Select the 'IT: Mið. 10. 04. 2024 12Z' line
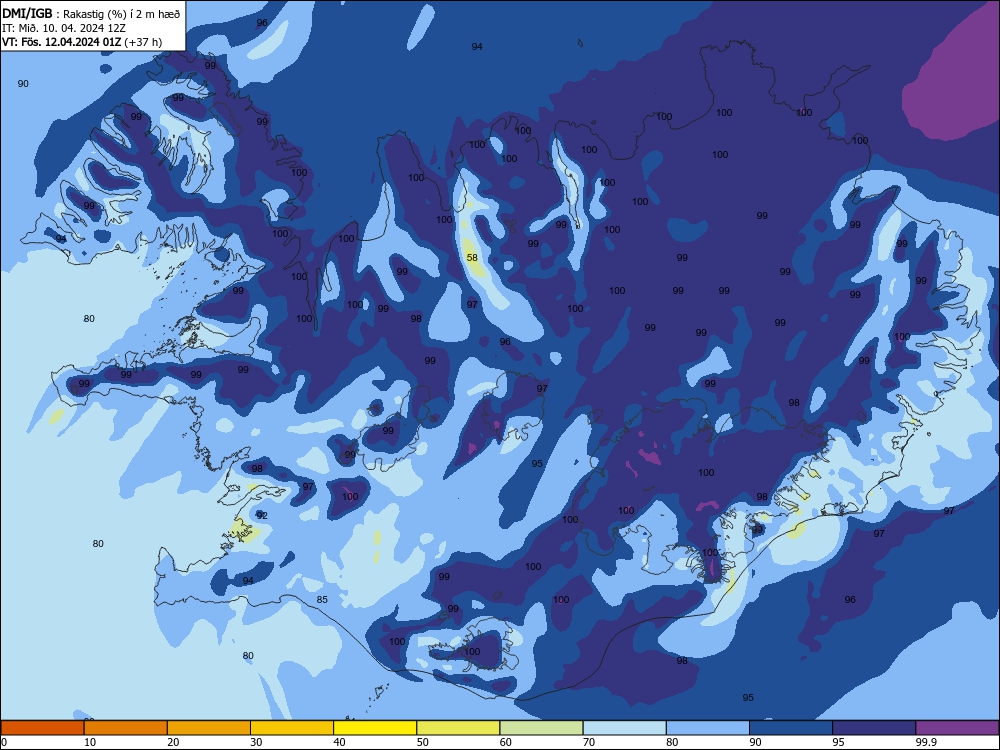Screen dimensions: 1000x750 [x=64, y=28]
